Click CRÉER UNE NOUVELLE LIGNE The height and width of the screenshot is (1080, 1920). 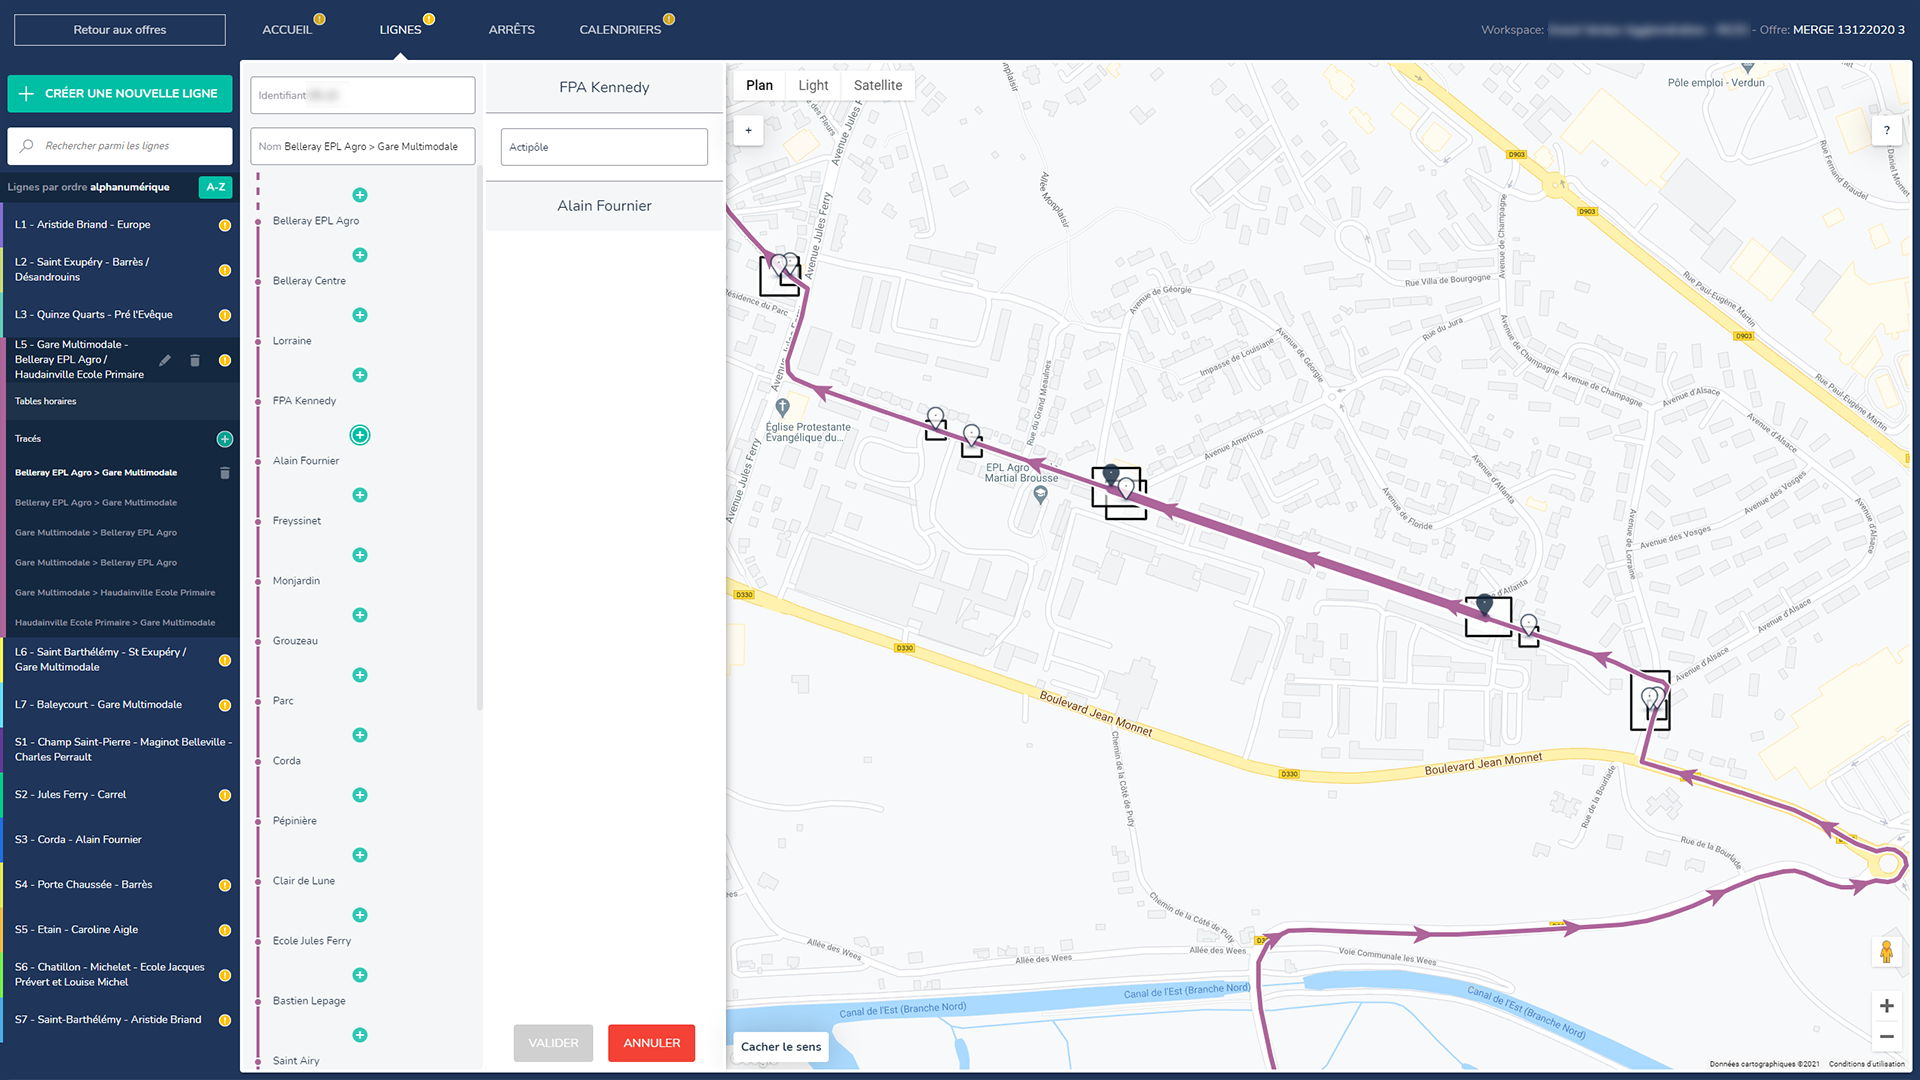pos(120,93)
